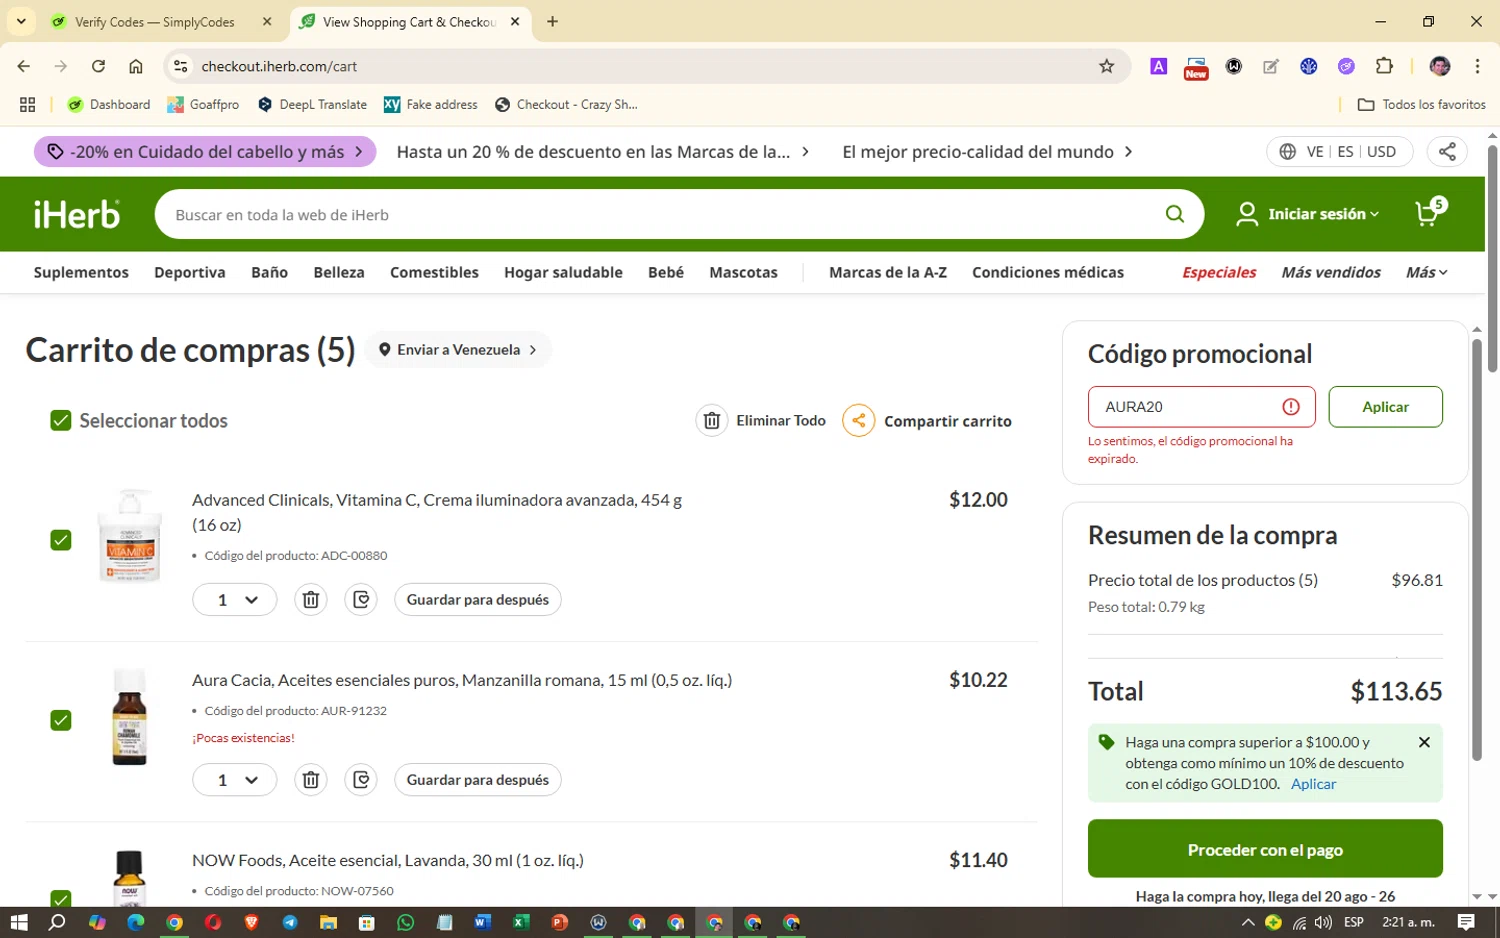1500x938 pixels.
Task: Open Windows notification center icon
Action: click(1466, 922)
